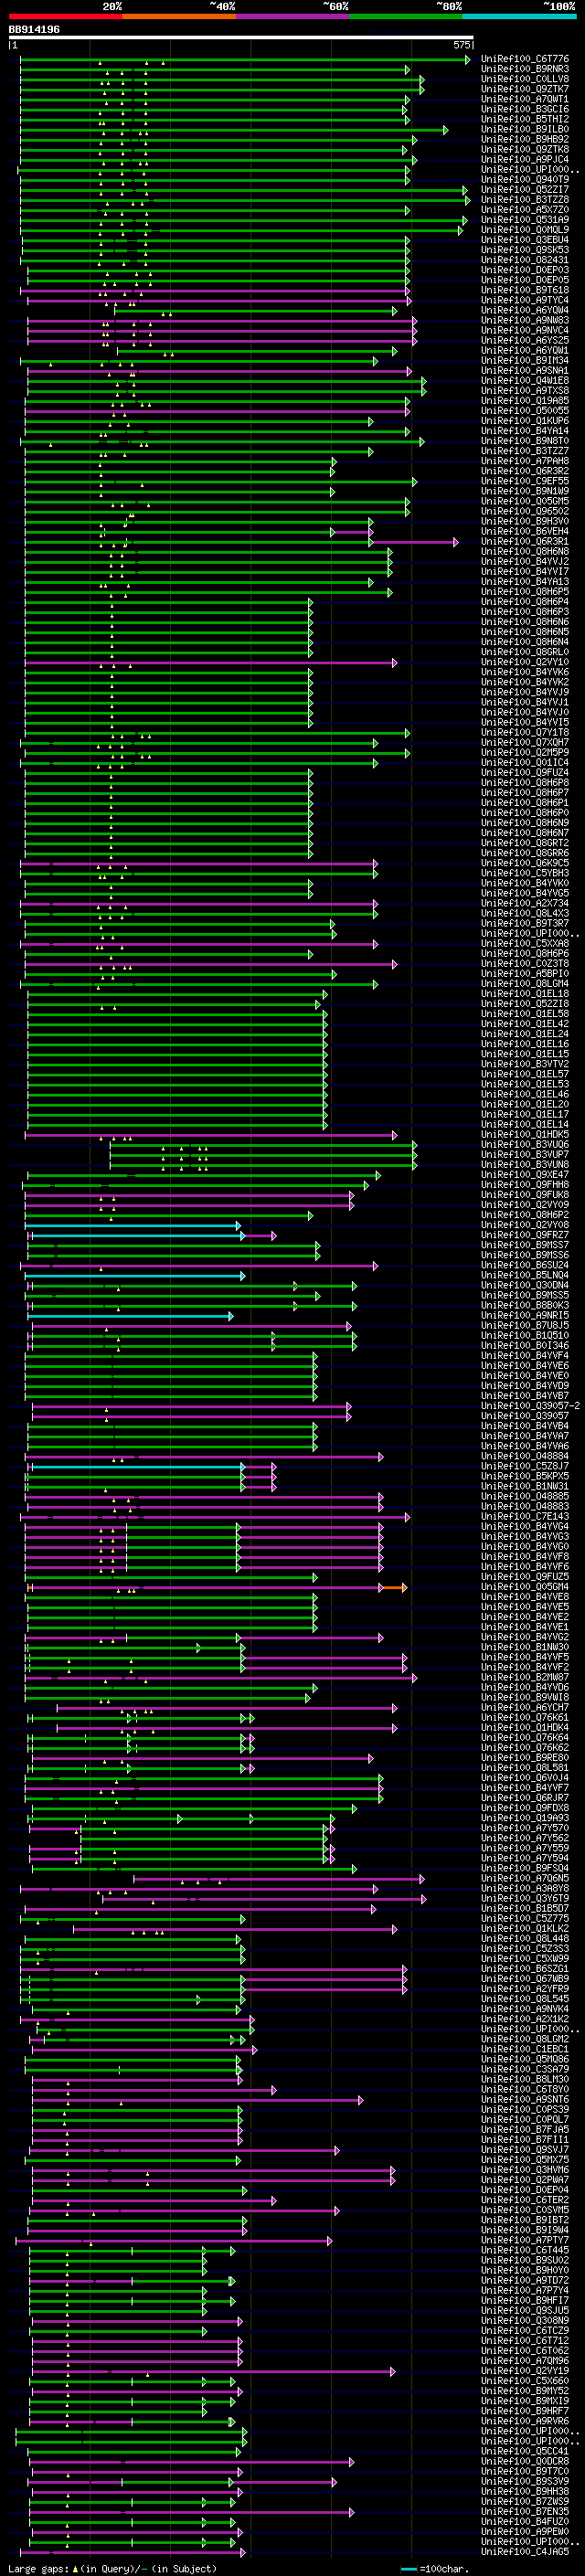
Task: Click hit label UniRef100_B3VUQ6
Action: pos(525,1145)
